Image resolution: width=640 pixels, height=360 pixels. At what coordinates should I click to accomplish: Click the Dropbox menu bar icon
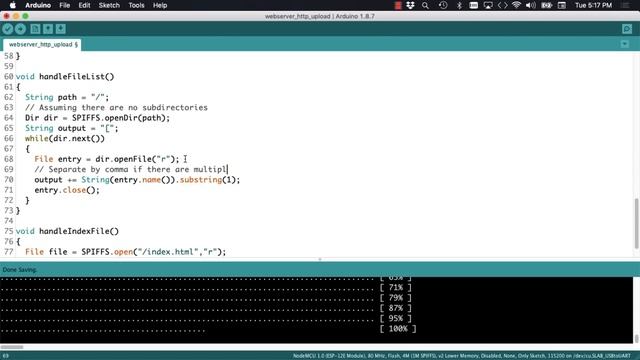point(410,5)
